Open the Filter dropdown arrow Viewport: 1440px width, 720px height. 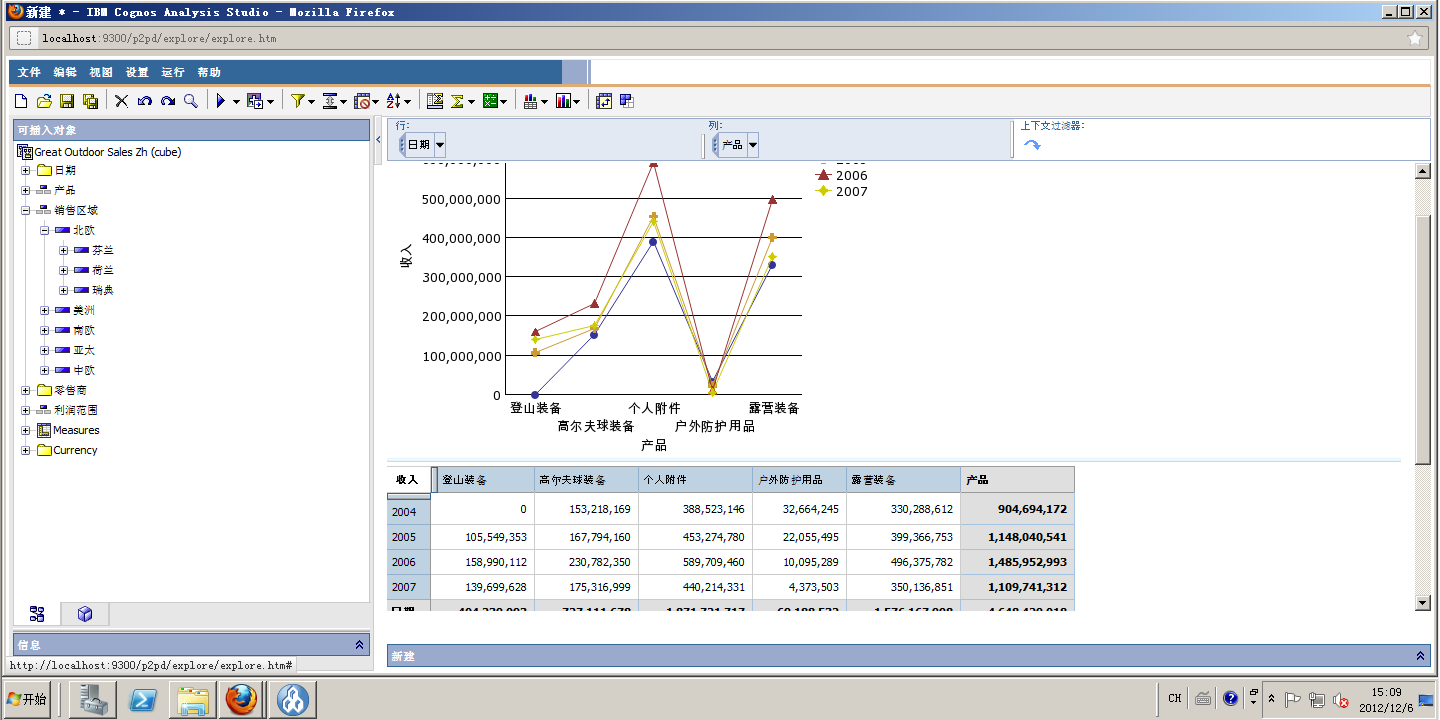coord(311,102)
